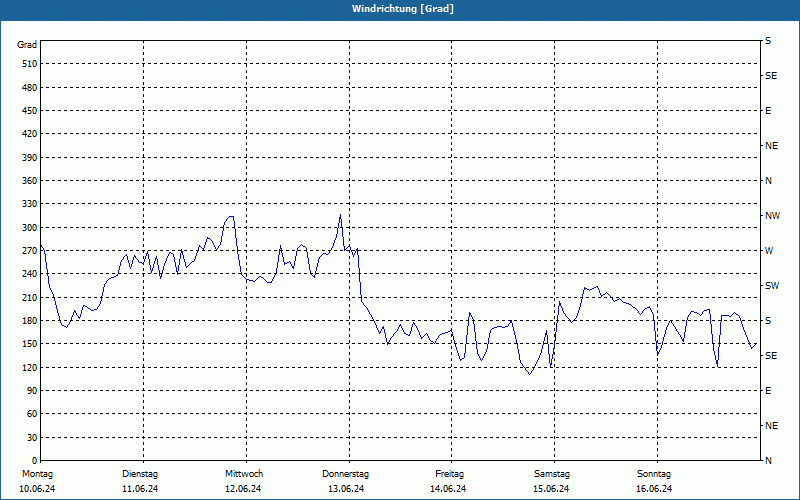
Task: Click the date label 13.06.24
Action: coord(346,489)
